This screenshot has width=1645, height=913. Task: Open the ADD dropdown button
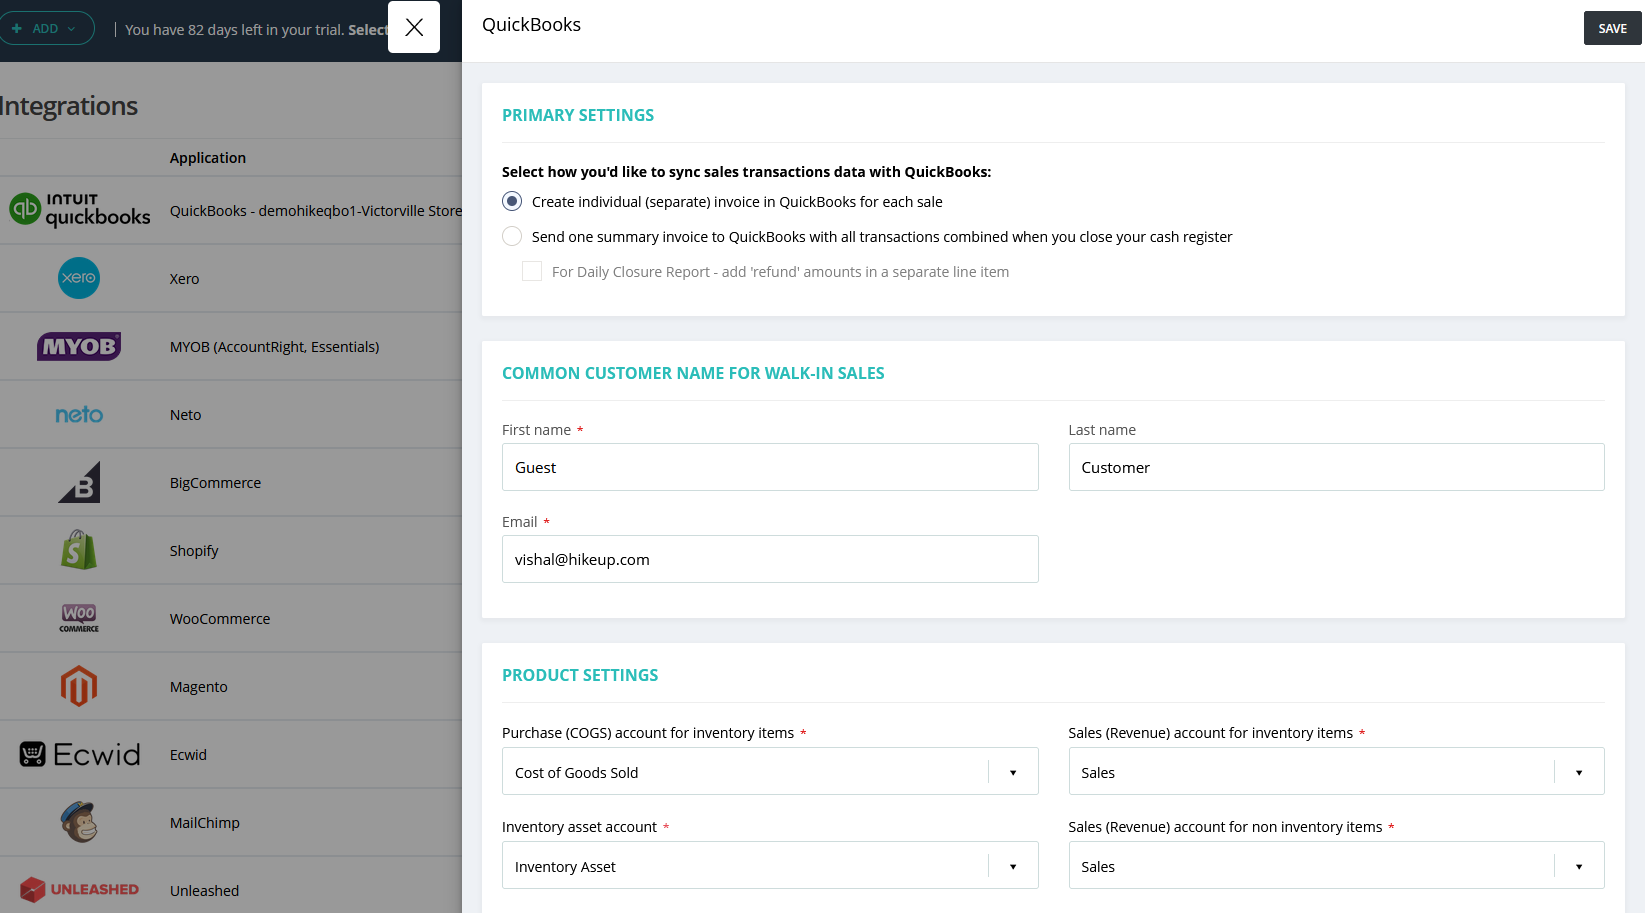pyautogui.click(x=45, y=28)
